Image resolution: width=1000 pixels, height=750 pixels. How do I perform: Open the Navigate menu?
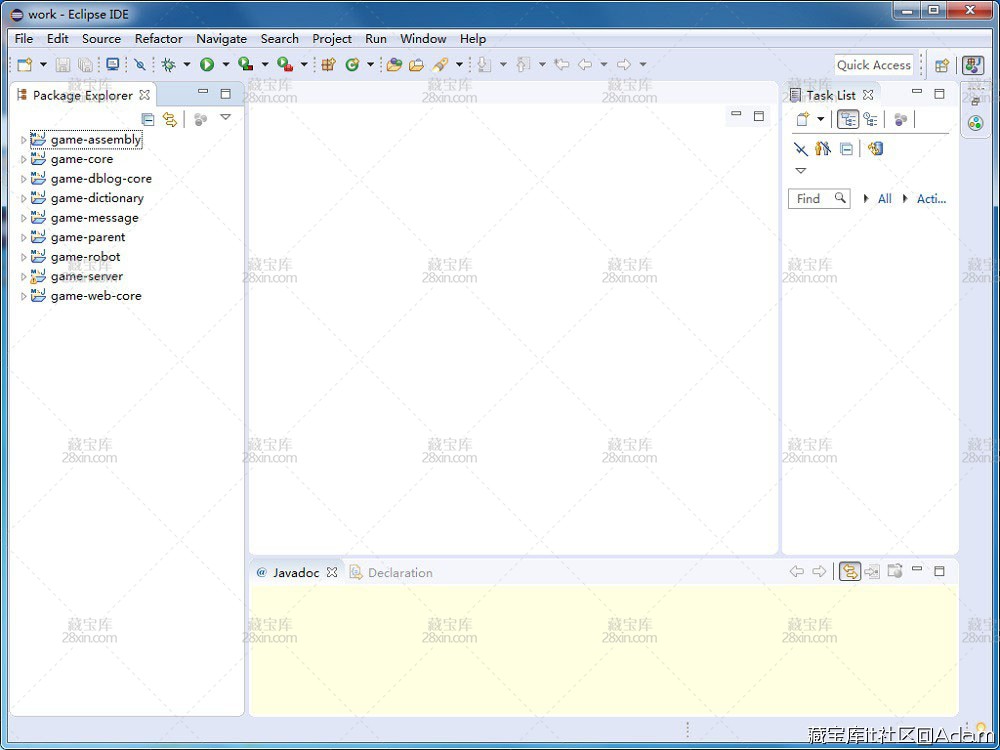[221, 39]
